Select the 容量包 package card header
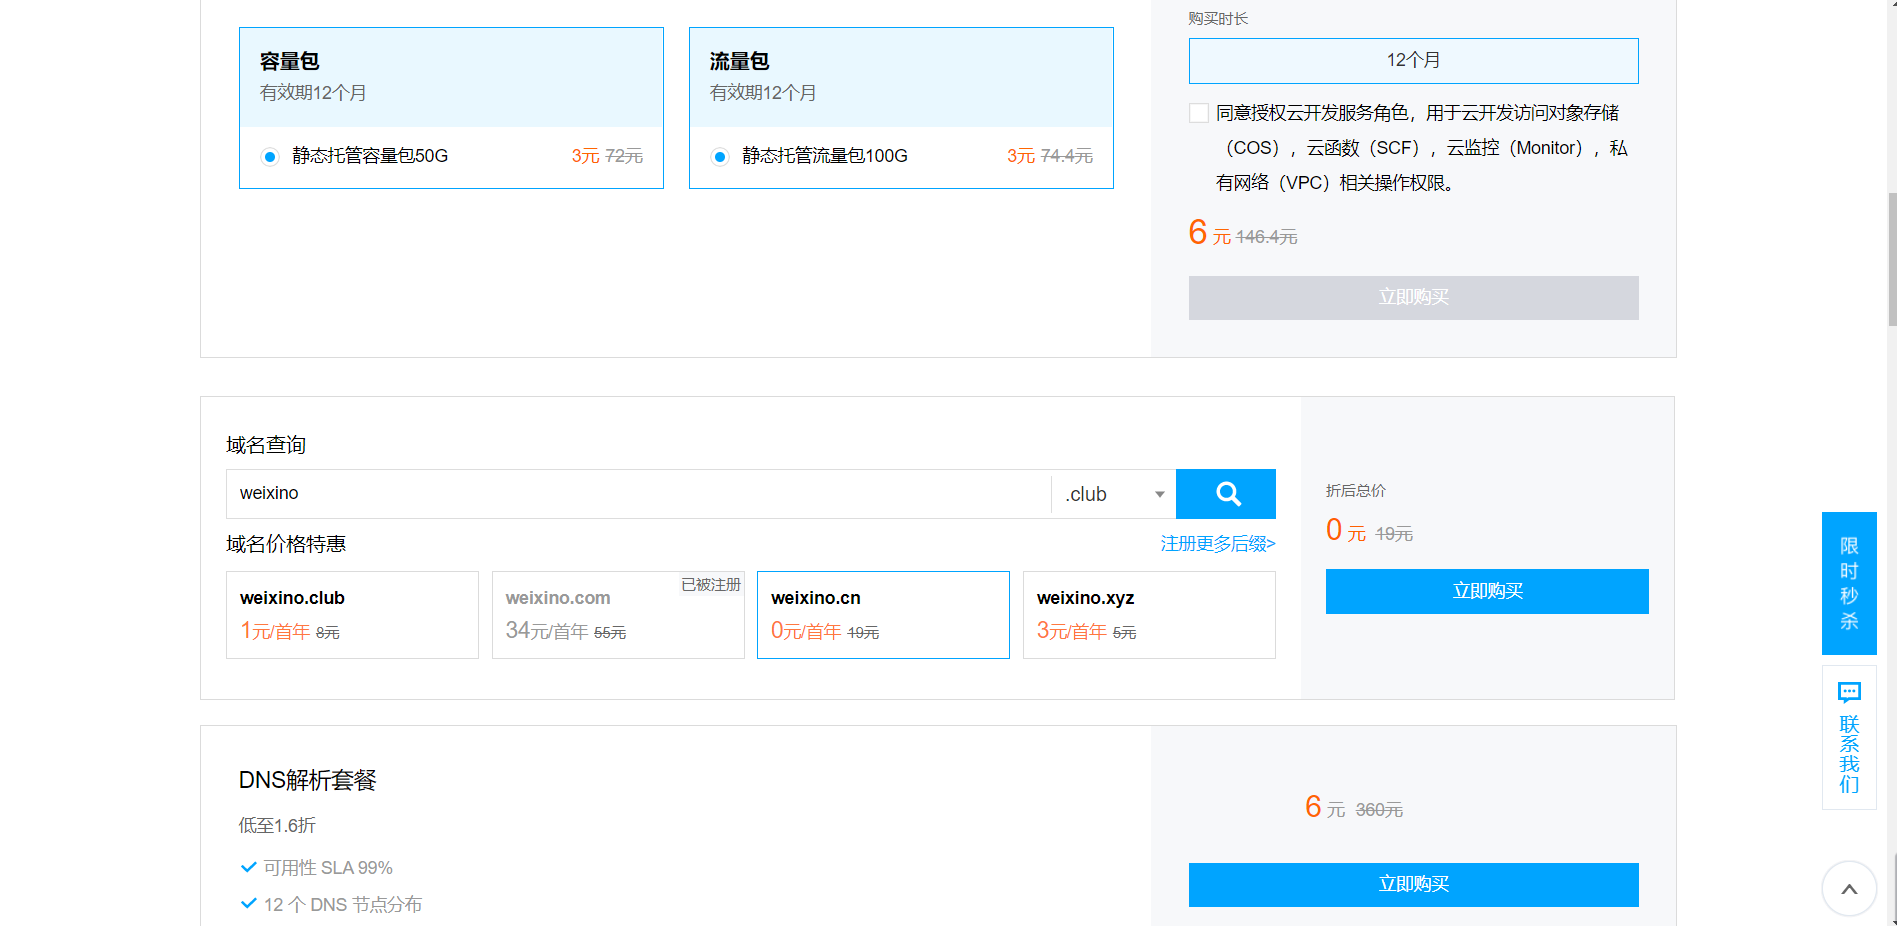This screenshot has width=1897, height=926. point(451,77)
